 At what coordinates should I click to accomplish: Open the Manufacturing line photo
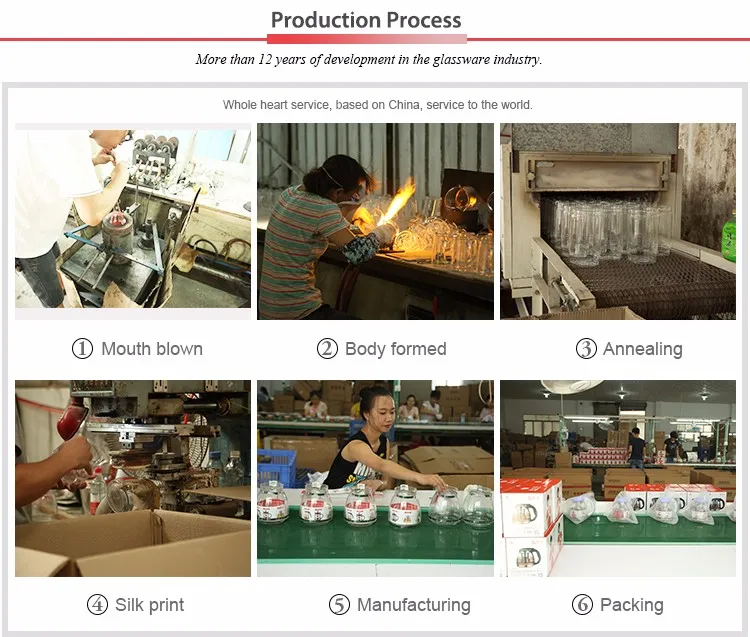375,478
